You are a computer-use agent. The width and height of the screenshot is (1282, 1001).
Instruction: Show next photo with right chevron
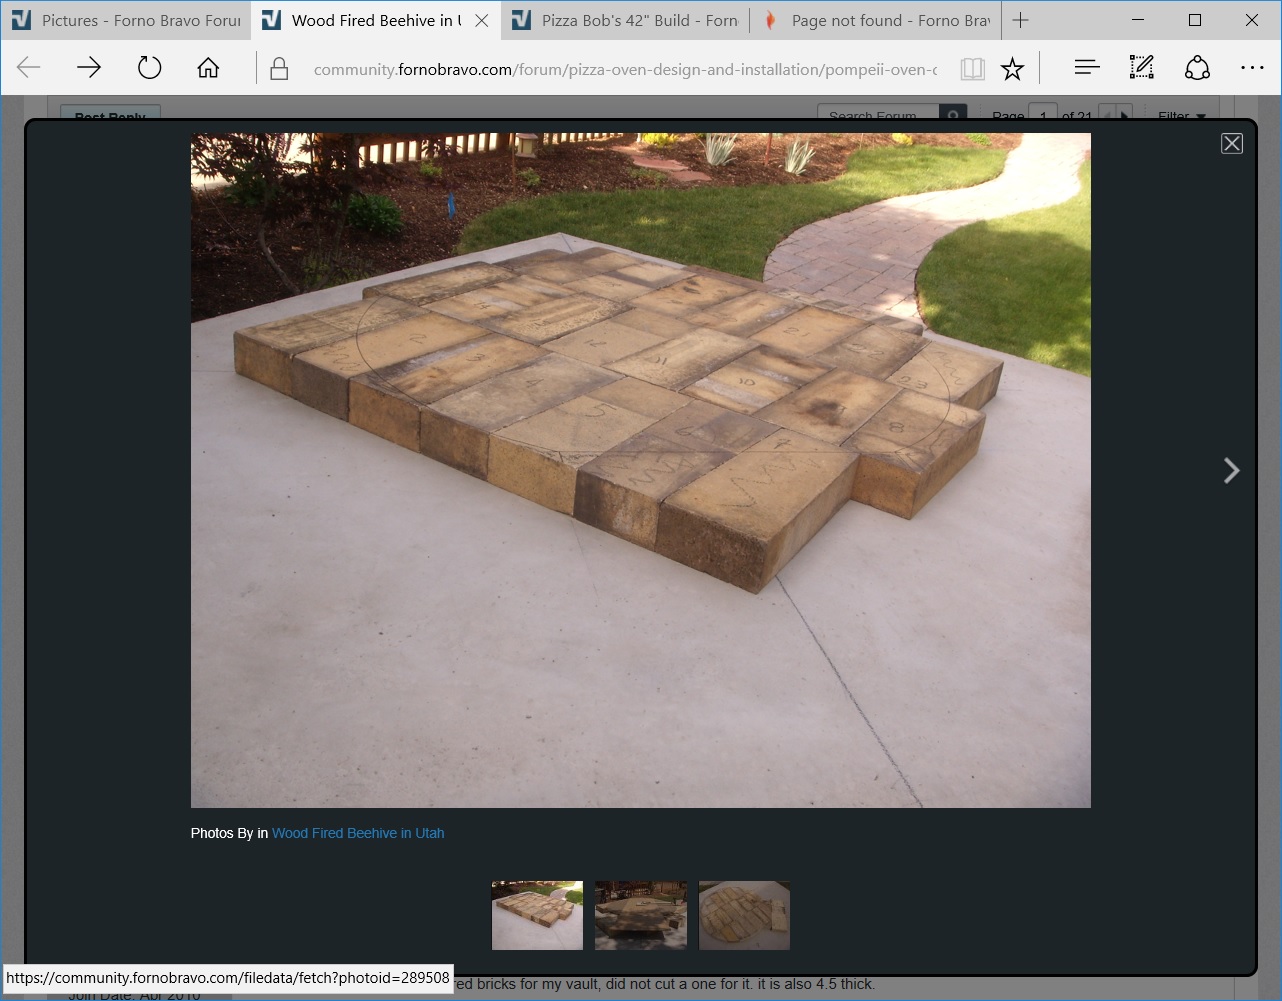[x=1231, y=471]
